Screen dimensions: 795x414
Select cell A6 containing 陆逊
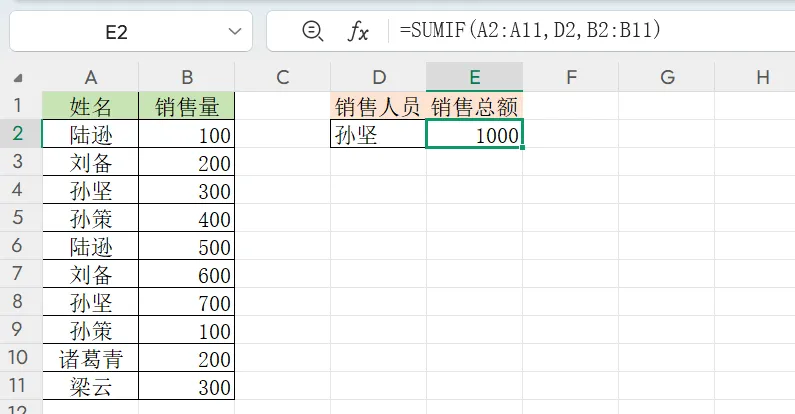click(90, 246)
